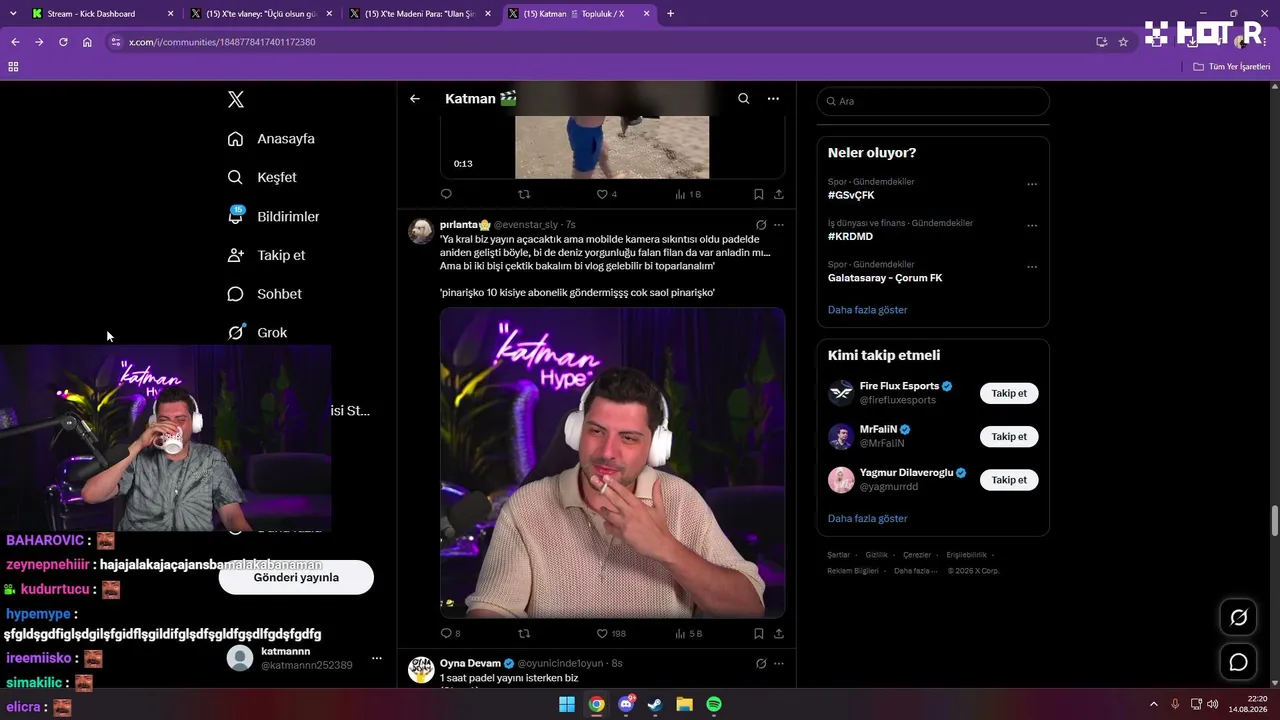The width and height of the screenshot is (1280, 720).
Task: Reply to pırlanta's post with 8 replies
Action: 450,633
